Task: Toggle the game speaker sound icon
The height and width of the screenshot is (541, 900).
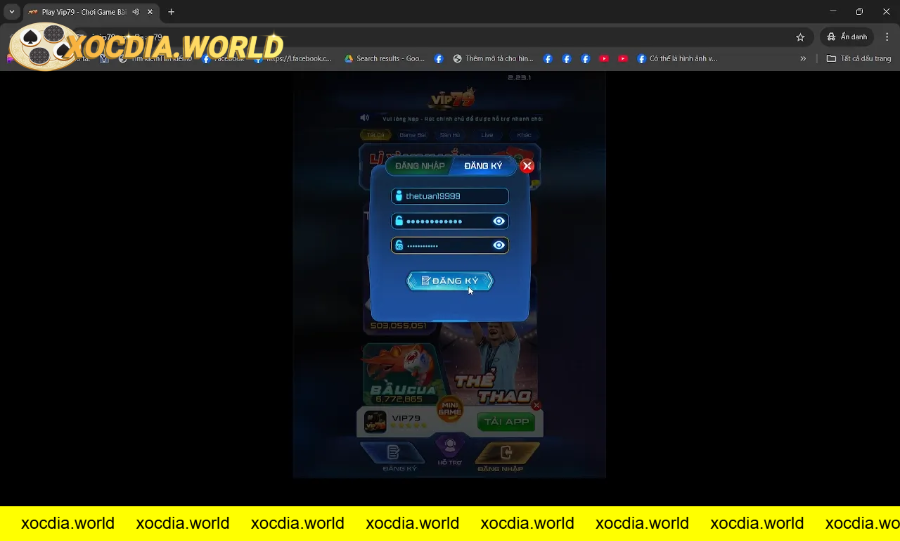Action: click(364, 118)
